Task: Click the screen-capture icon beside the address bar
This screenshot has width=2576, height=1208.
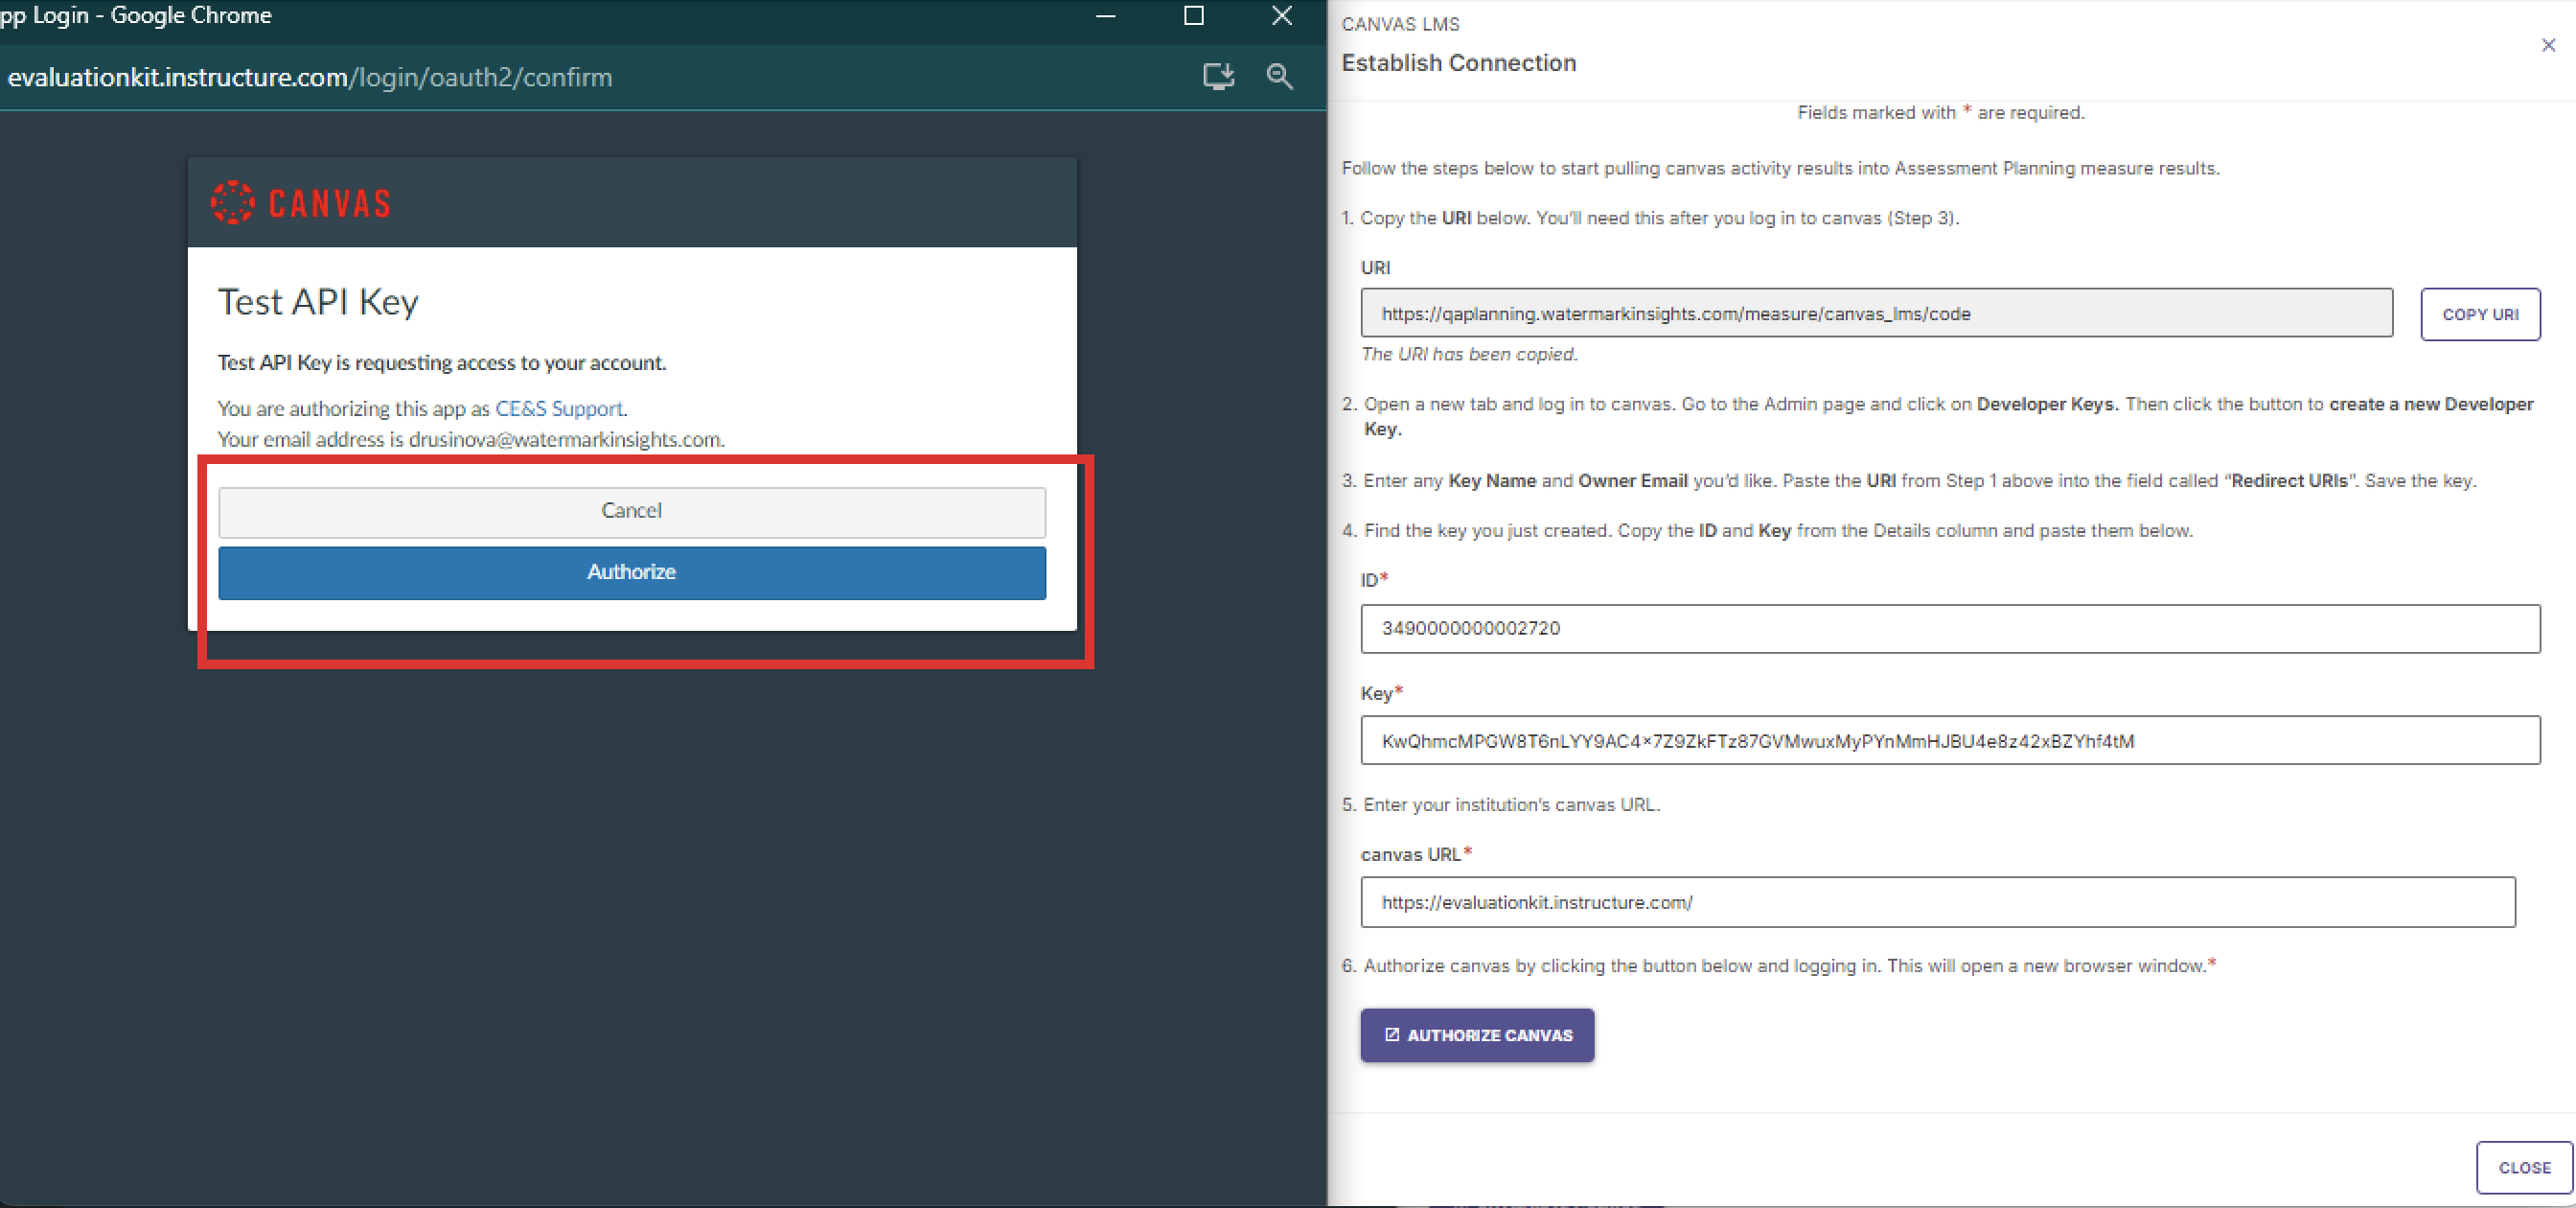Action: [1218, 77]
